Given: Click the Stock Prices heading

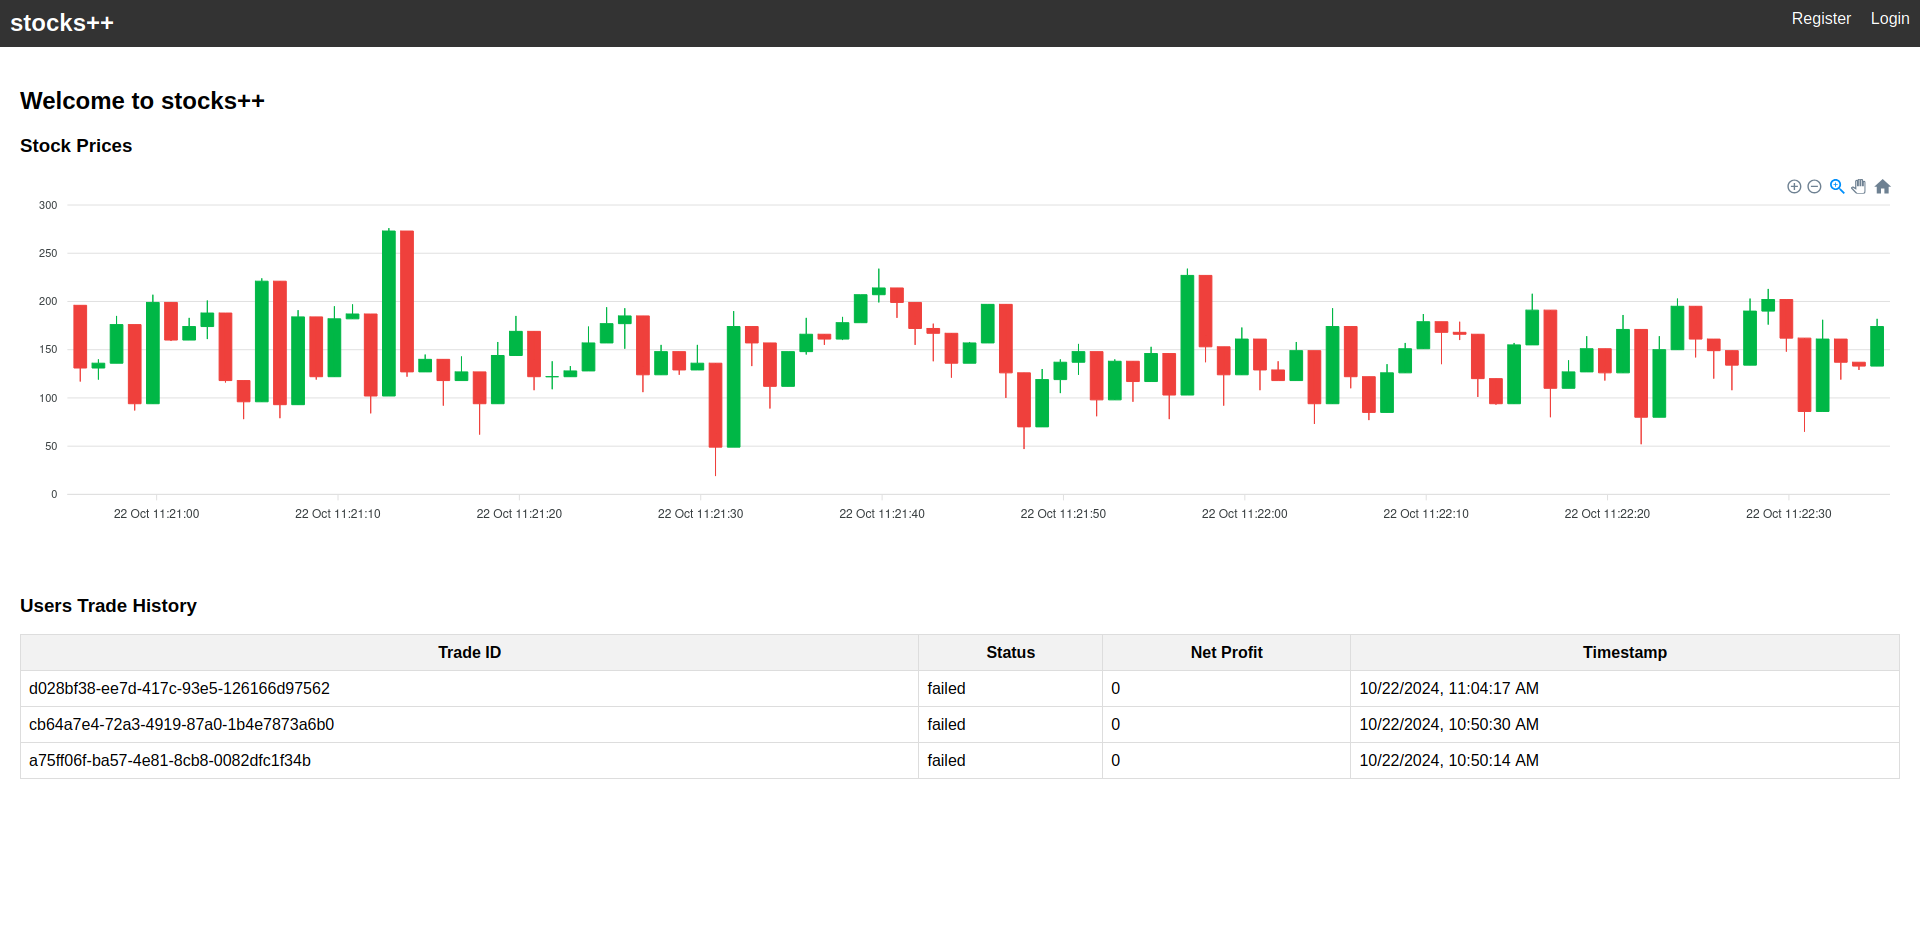Looking at the screenshot, I should point(76,146).
